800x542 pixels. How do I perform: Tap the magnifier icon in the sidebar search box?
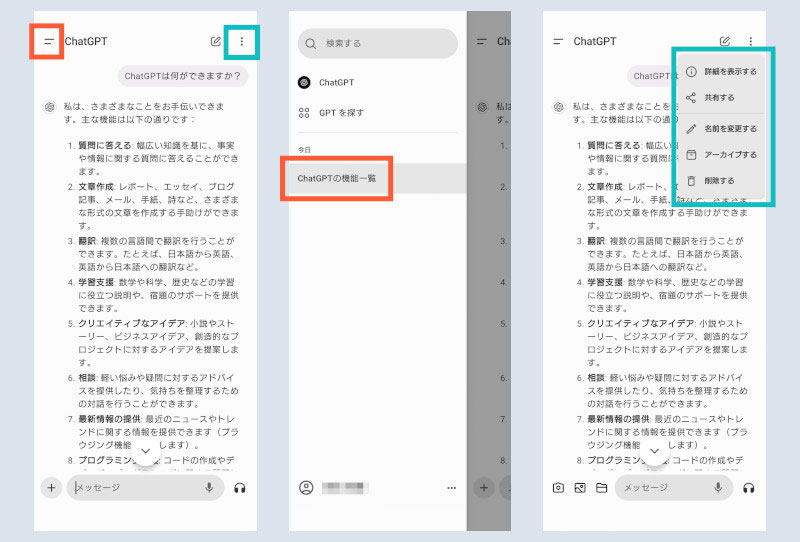[310, 43]
